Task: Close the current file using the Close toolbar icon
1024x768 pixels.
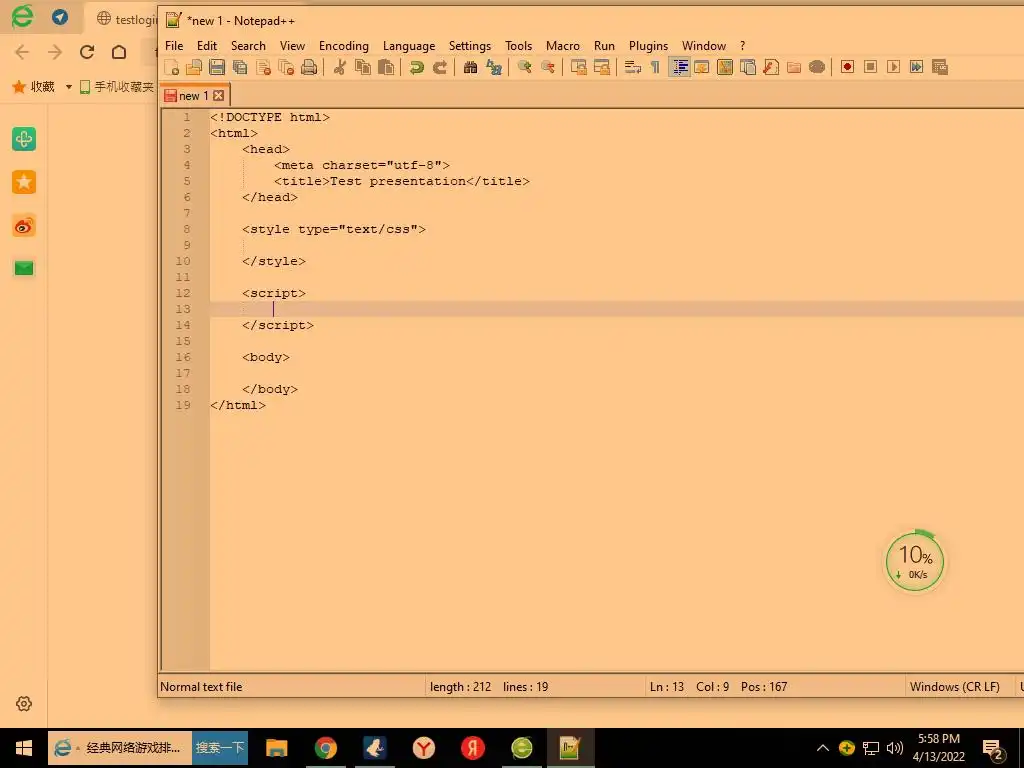Action: pyautogui.click(x=263, y=67)
